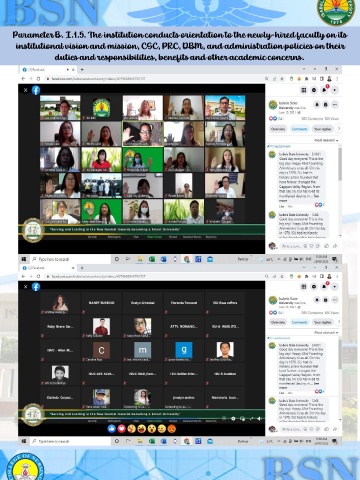Open notifications bell with red badge, upper screenshot

pos(324,90)
